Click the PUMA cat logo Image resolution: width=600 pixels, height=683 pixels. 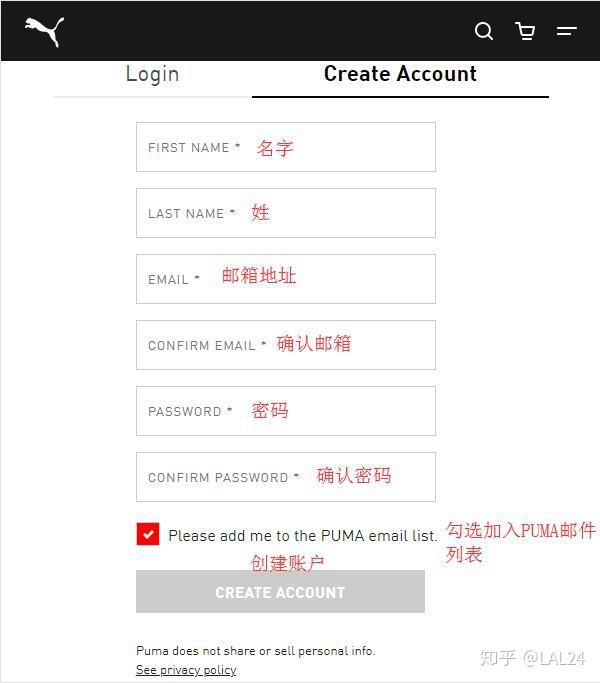click(44, 31)
